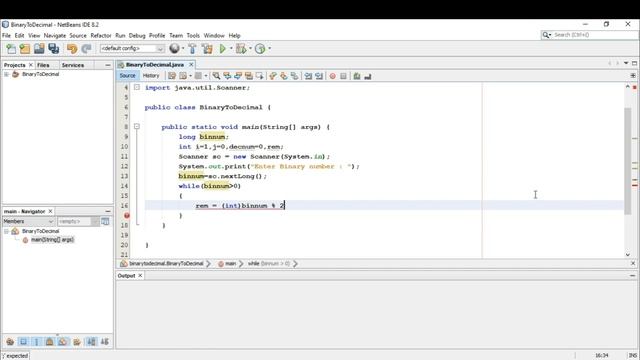Click the New Project toolbar icon
Screen dimensions: 640x360
[25, 49]
